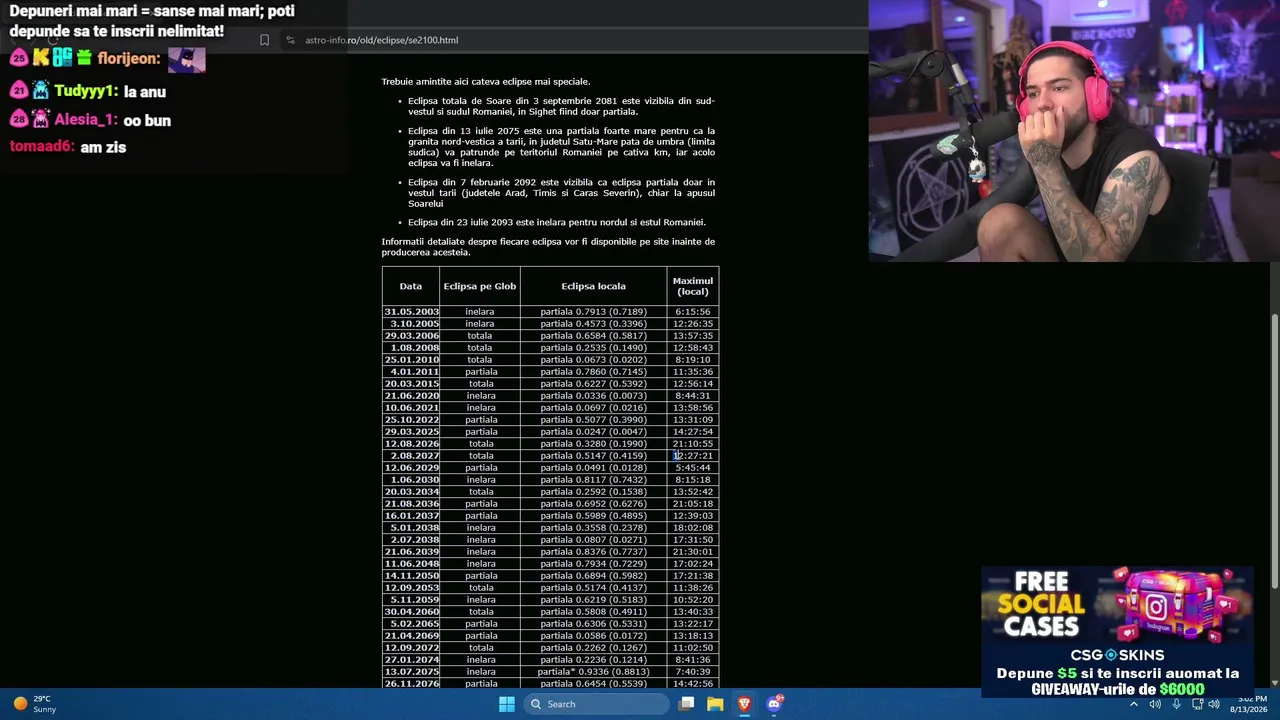1280x720 pixels.
Task: Click the level 25 badge next to florijeon
Action: click(19, 59)
